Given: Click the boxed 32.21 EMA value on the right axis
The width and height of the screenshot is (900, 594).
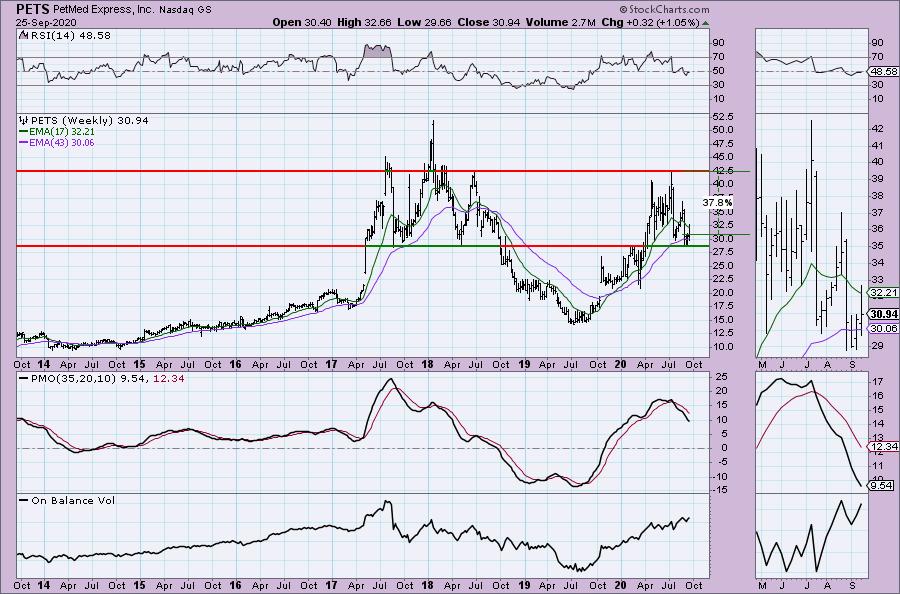Looking at the screenshot, I should [x=884, y=293].
